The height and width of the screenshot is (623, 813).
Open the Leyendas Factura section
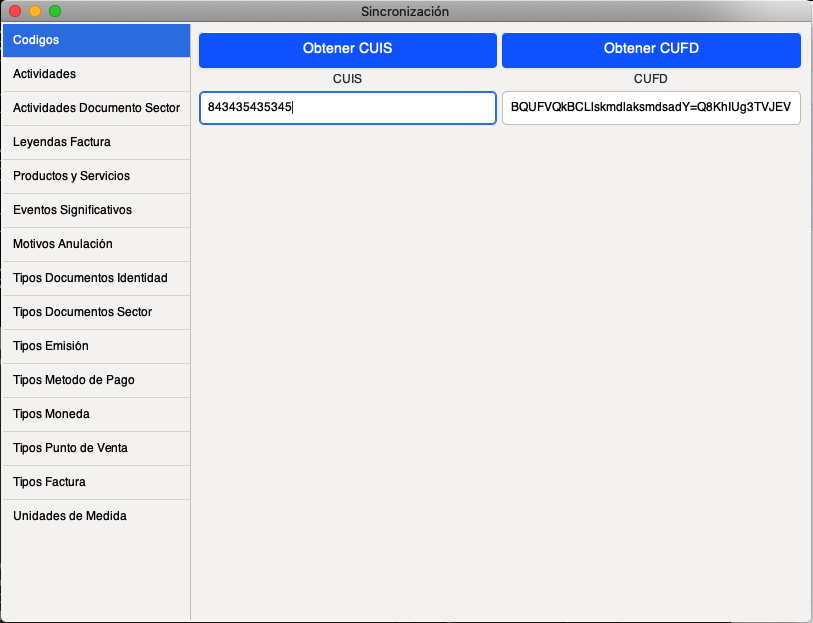pyautogui.click(x=95, y=142)
